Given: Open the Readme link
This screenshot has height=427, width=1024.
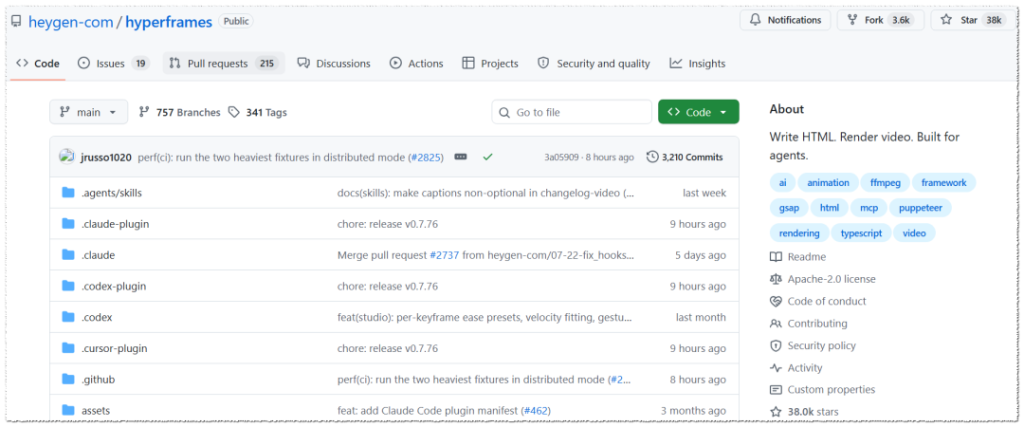Looking at the screenshot, I should [x=799, y=257].
